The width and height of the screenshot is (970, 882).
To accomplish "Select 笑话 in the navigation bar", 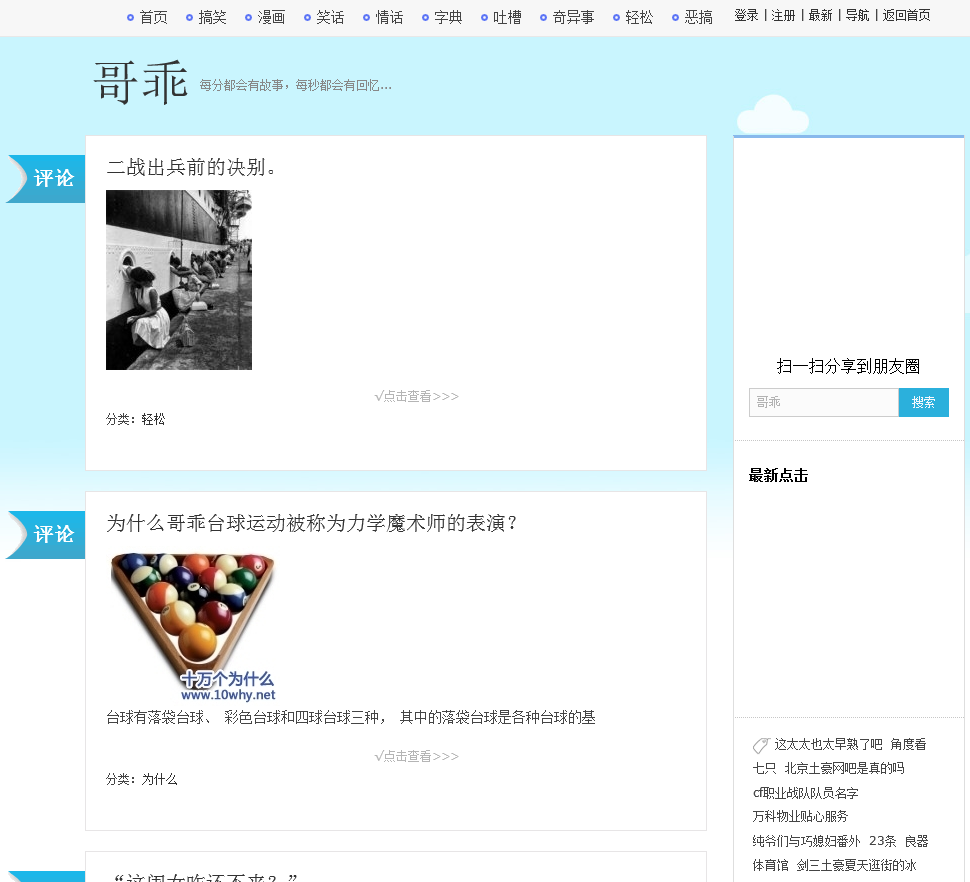I will click(x=330, y=17).
